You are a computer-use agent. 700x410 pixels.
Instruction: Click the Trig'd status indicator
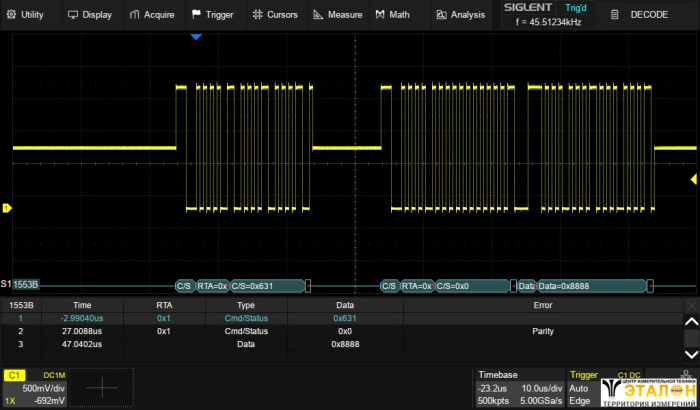[577, 8]
